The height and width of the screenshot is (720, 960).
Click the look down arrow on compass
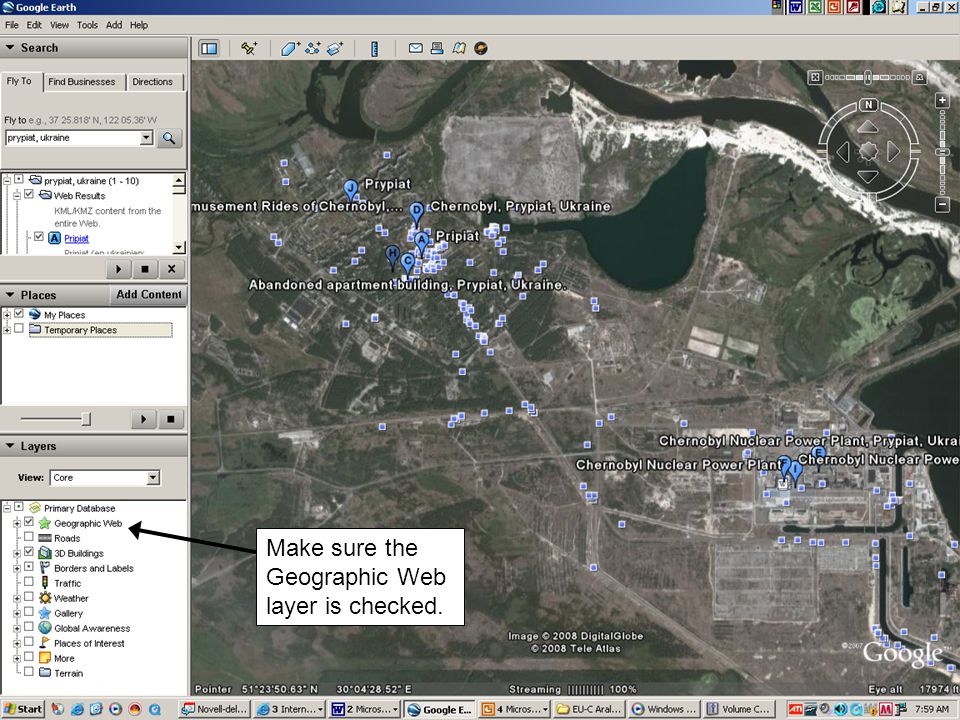(868, 176)
